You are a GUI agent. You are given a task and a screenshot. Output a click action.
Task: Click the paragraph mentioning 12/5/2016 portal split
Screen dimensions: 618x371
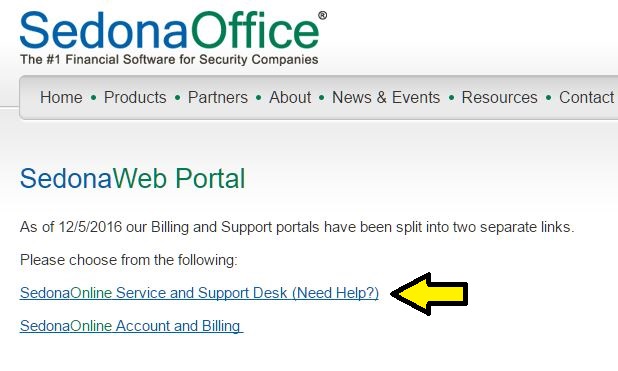pyautogui.click(x=297, y=227)
